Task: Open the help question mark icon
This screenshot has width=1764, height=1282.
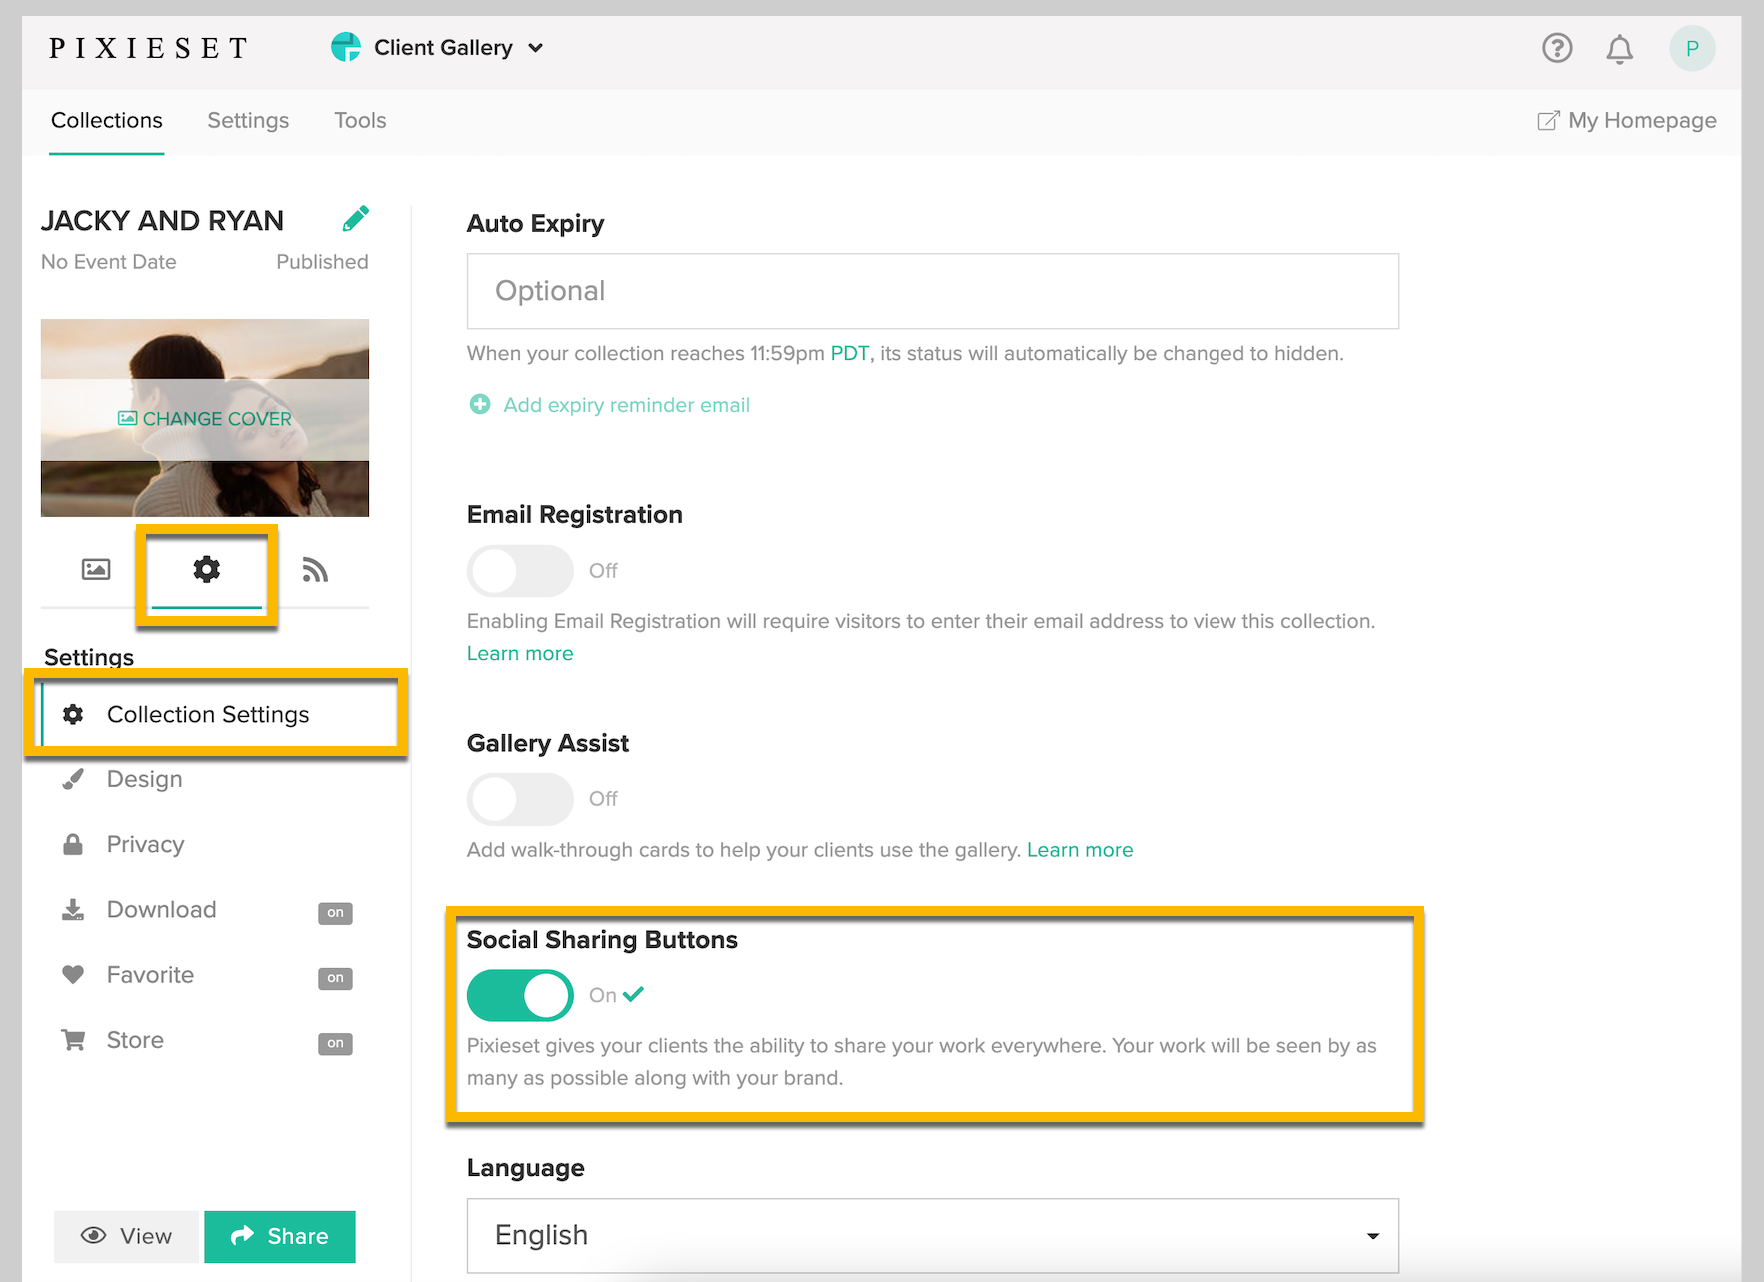Action: tap(1557, 48)
